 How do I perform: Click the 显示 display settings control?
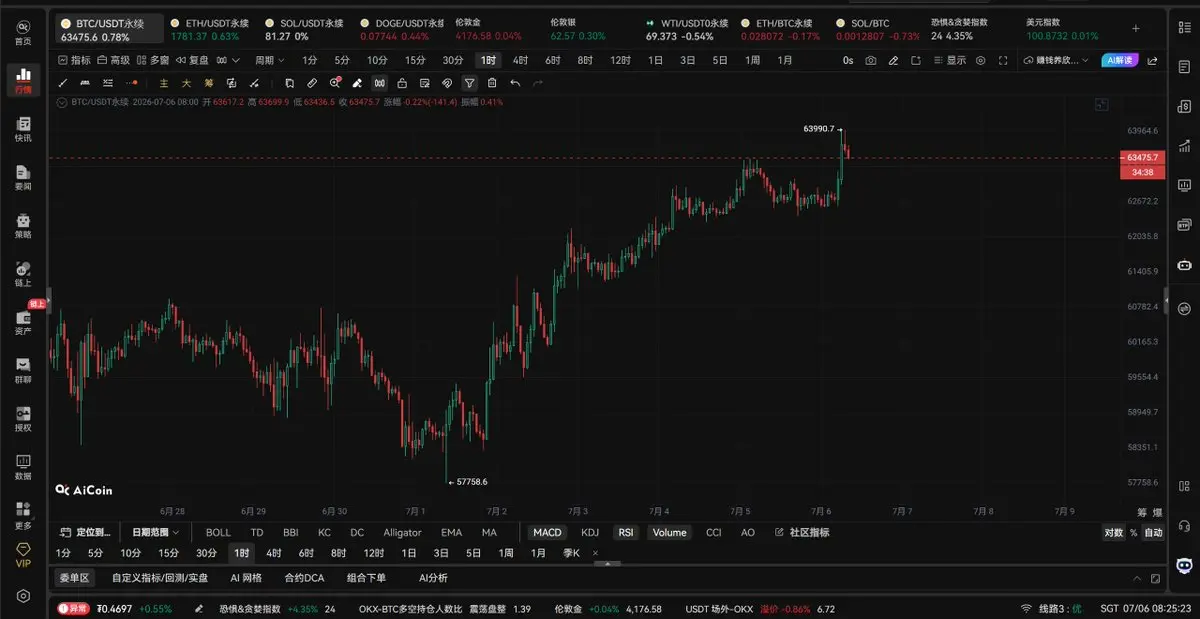948,60
